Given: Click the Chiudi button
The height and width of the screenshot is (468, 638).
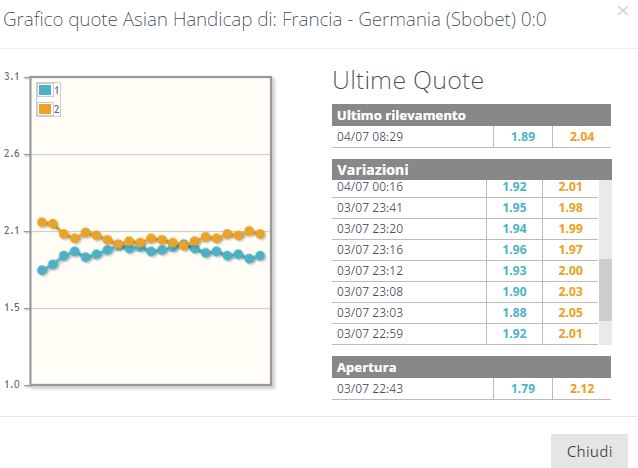Looking at the screenshot, I should 589,451.
